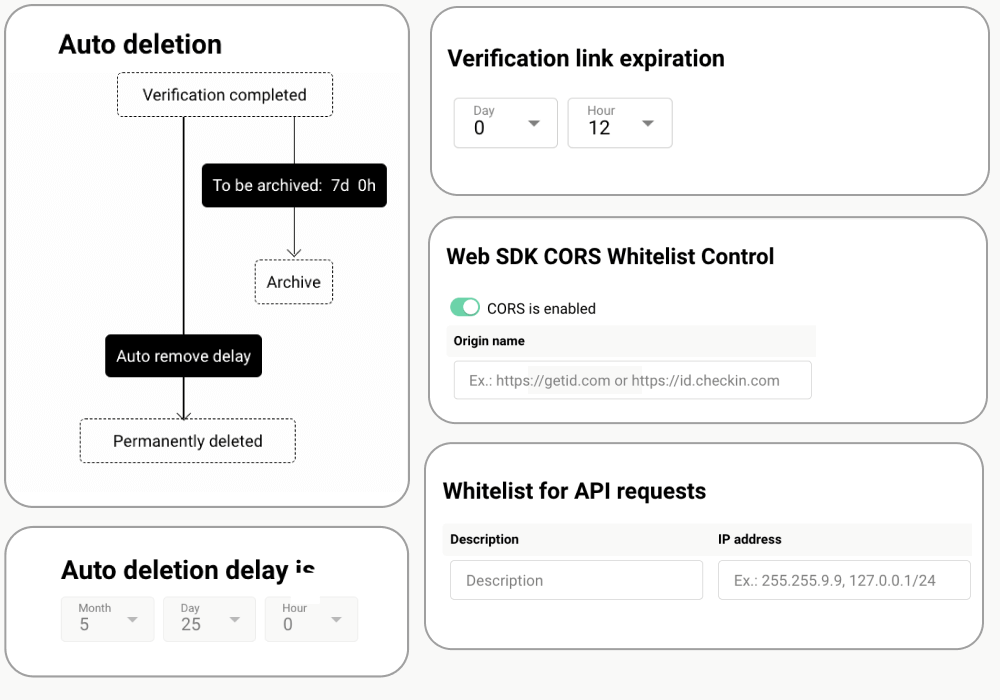Select the Permanently deleted node
Screen dimensions: 1000x700
[188, 441]
